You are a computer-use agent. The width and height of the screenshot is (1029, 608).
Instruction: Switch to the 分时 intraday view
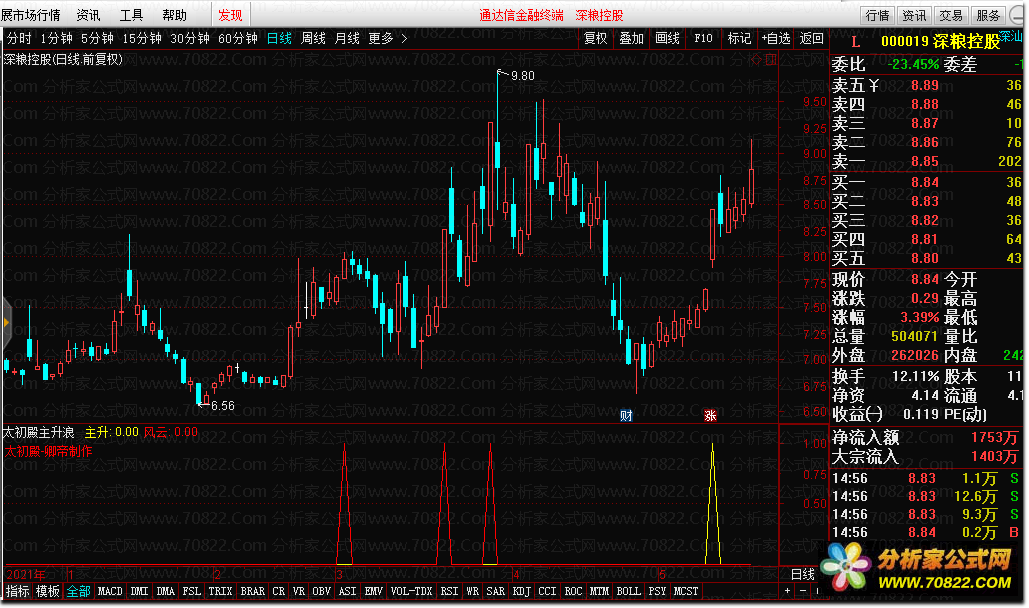click(19, 39)
